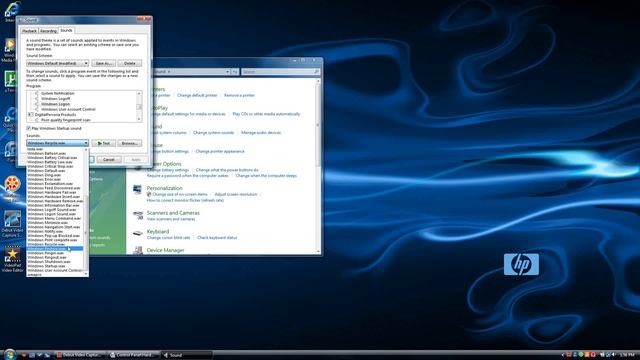Open the Sound Scheme dropdown
The image size is (640, 360).
pos(58,63)
